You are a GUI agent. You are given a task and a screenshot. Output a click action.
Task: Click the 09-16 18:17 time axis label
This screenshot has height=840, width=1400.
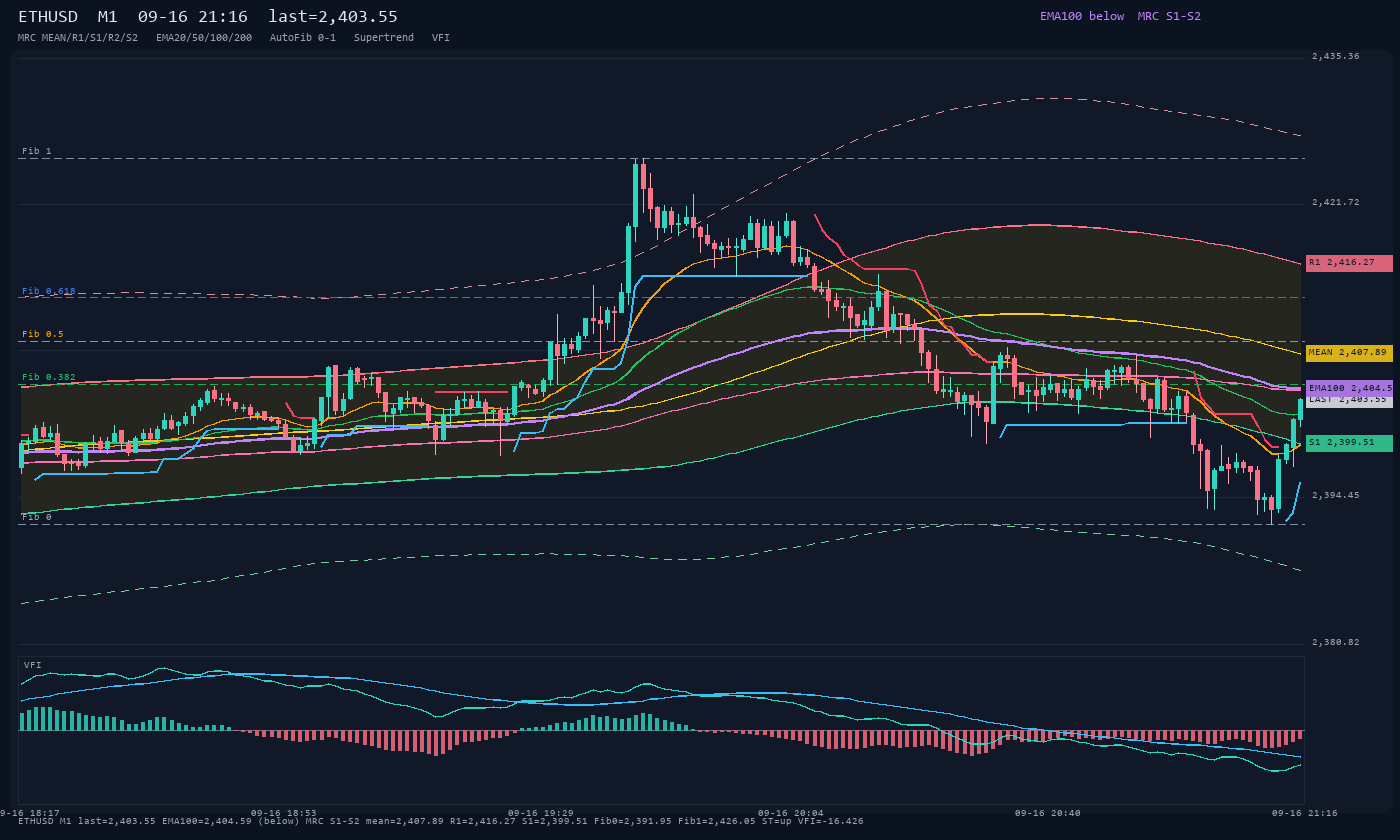[27, 813]
